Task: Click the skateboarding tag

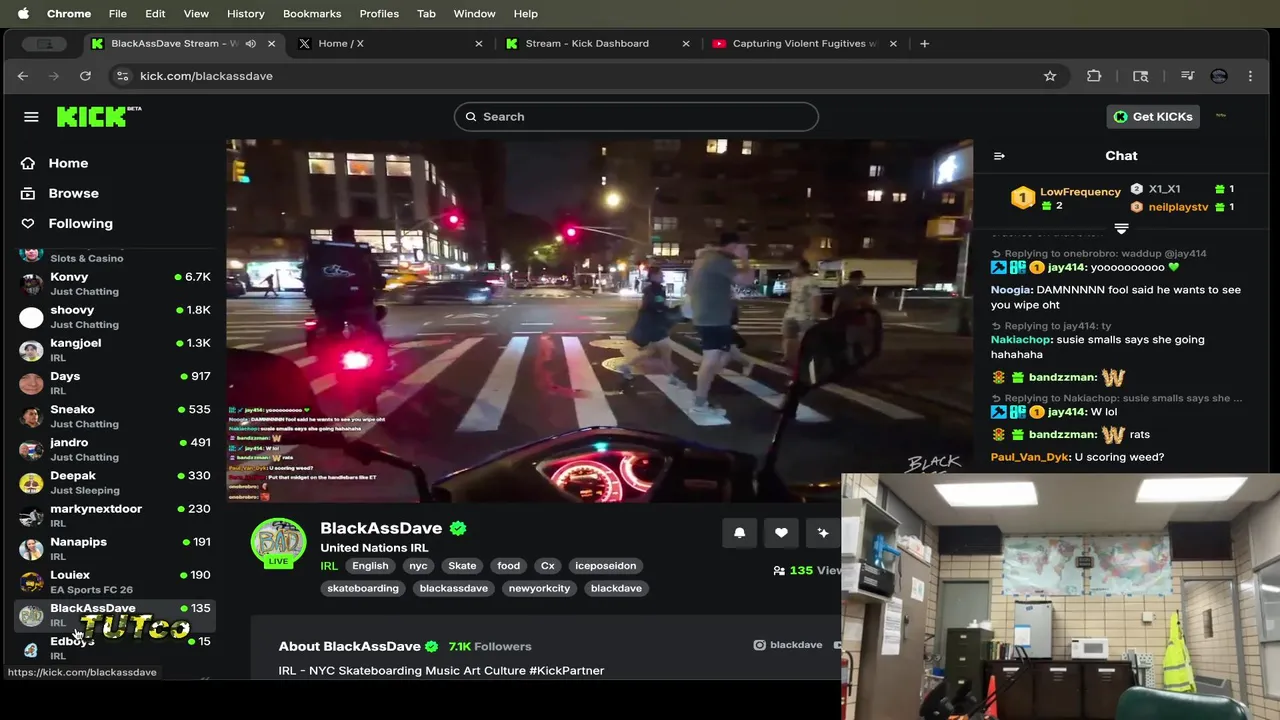Action: pos(363,588)
